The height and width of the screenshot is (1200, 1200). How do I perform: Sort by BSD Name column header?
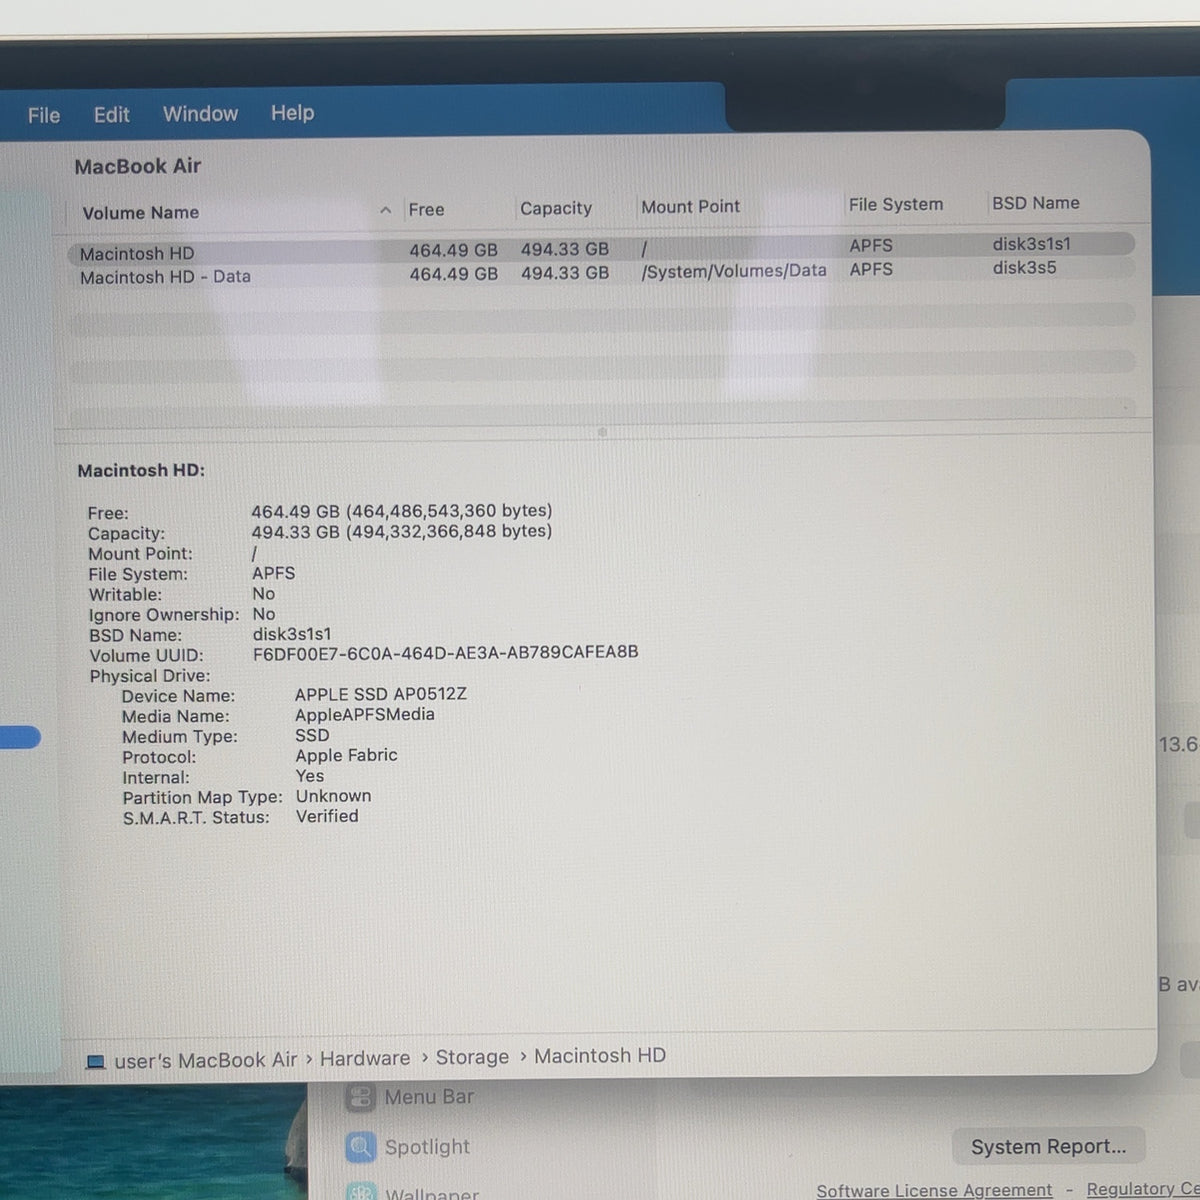(1036, 202)
